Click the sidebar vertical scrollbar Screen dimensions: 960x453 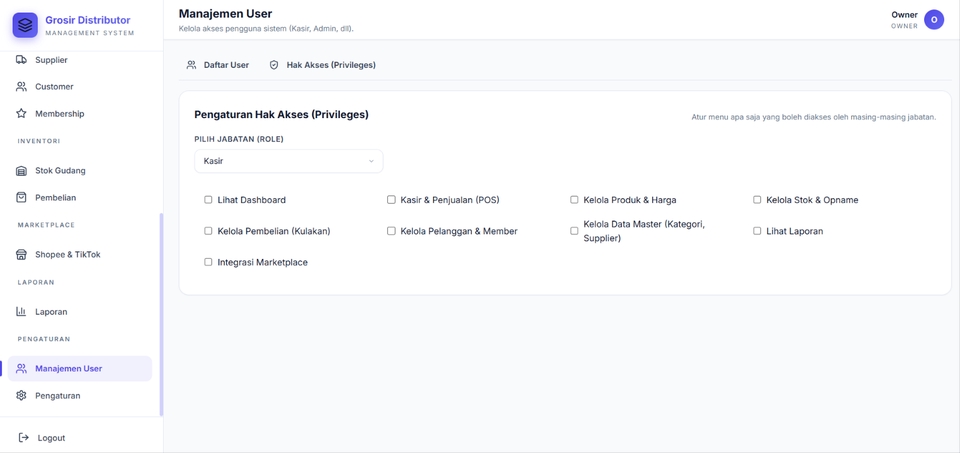(x=161, y=315)
